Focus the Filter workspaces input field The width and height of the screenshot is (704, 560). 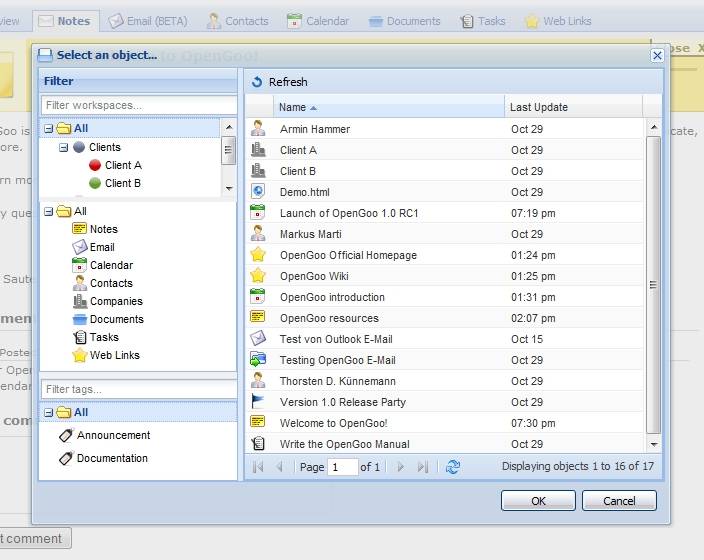(x=139, y=105)
